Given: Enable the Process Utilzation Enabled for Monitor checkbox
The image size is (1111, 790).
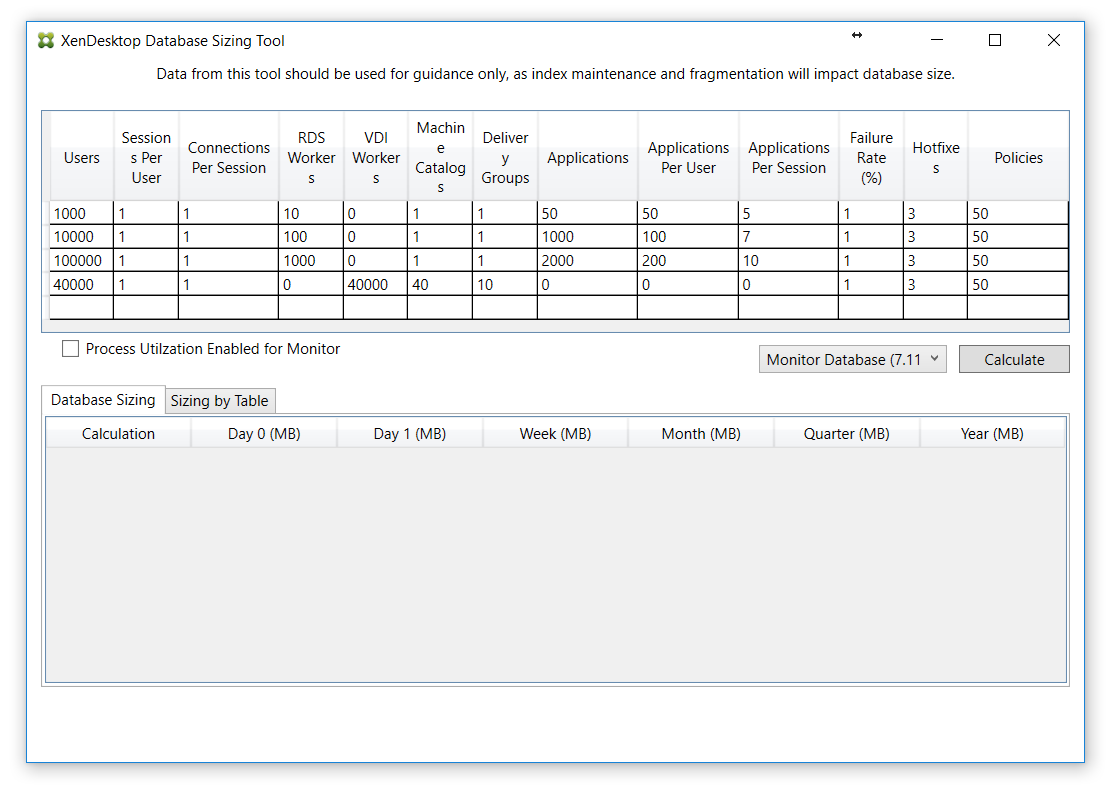Looking at the screenshot, I should [70, 348].
